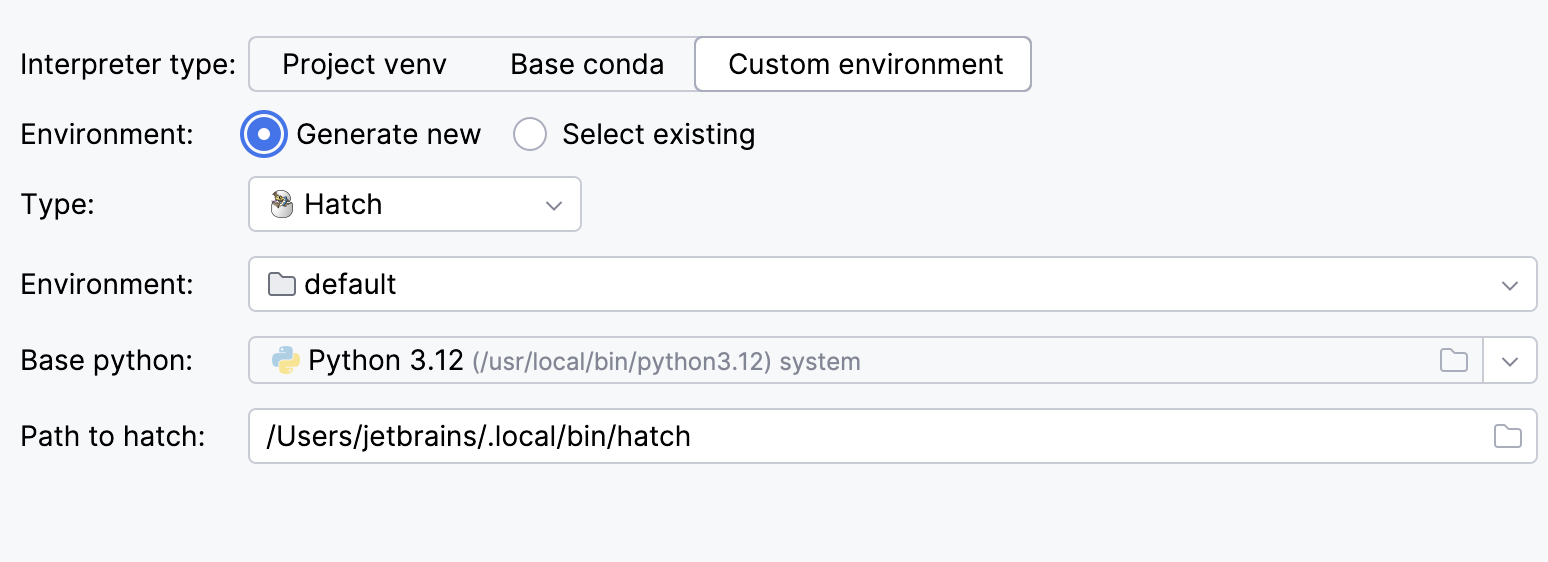Click the default environment name
Image resolution: width=1548 pixels, height=562 pixels.
coord(350,284)
